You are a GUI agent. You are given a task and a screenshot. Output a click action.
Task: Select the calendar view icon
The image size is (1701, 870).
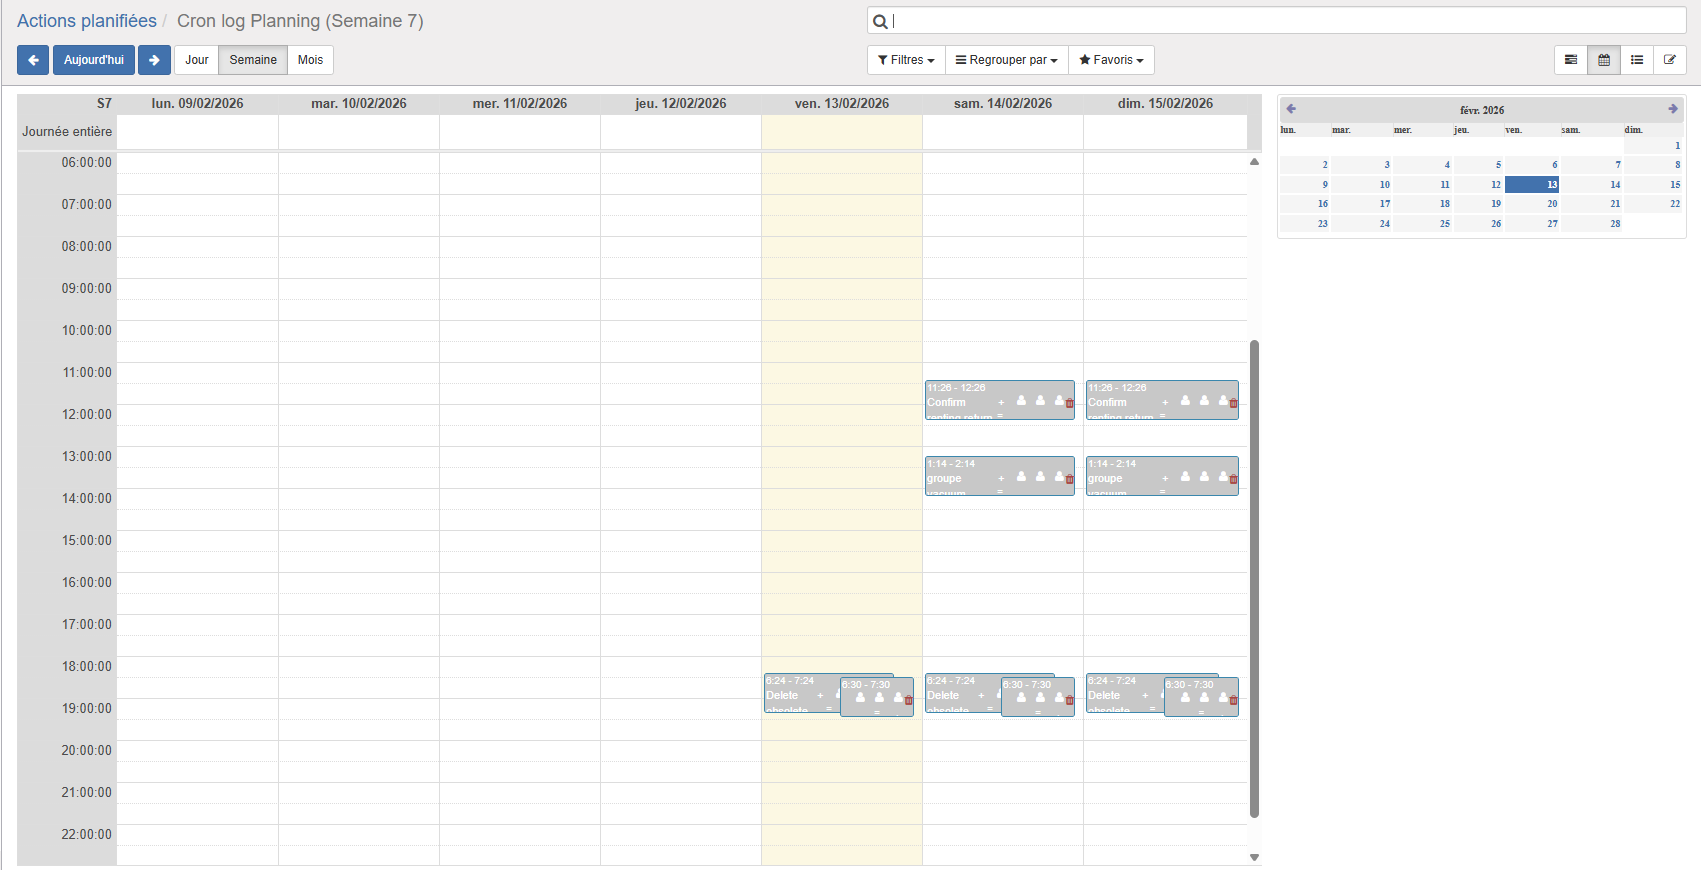click(1604, 60)
